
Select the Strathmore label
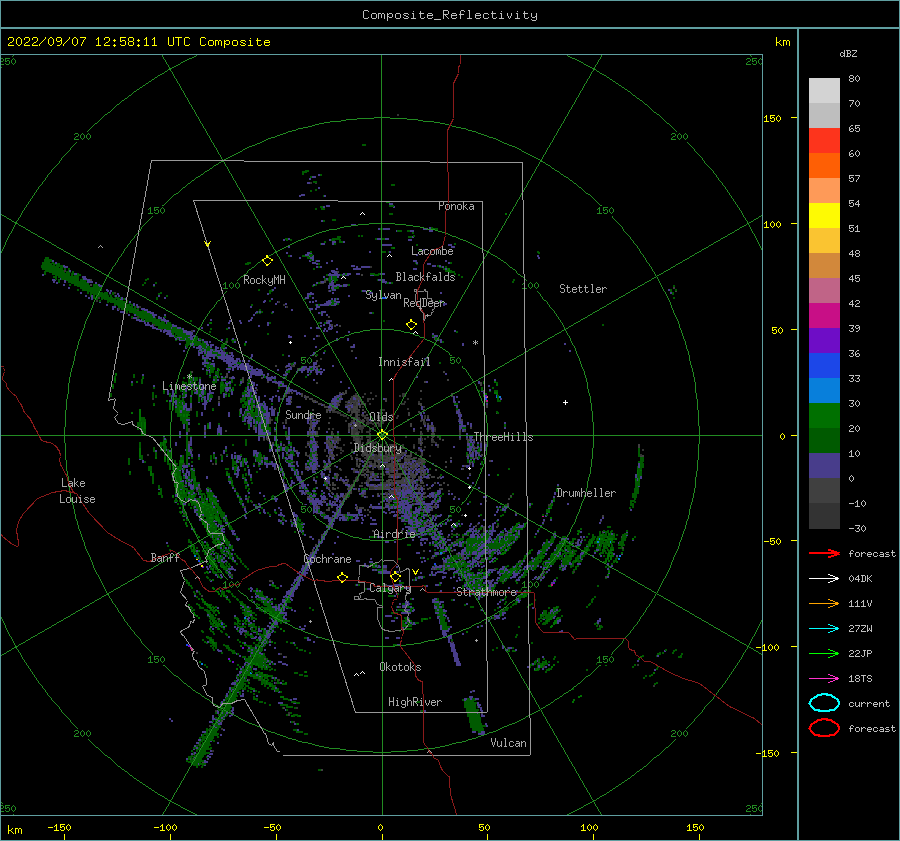click(487, 592)
